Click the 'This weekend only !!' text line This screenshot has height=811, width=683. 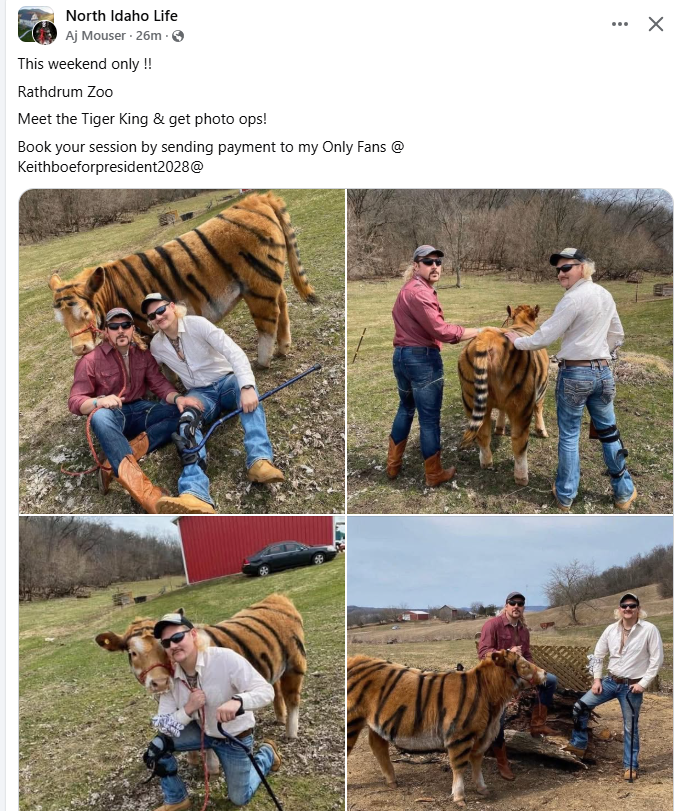[85, 64]
